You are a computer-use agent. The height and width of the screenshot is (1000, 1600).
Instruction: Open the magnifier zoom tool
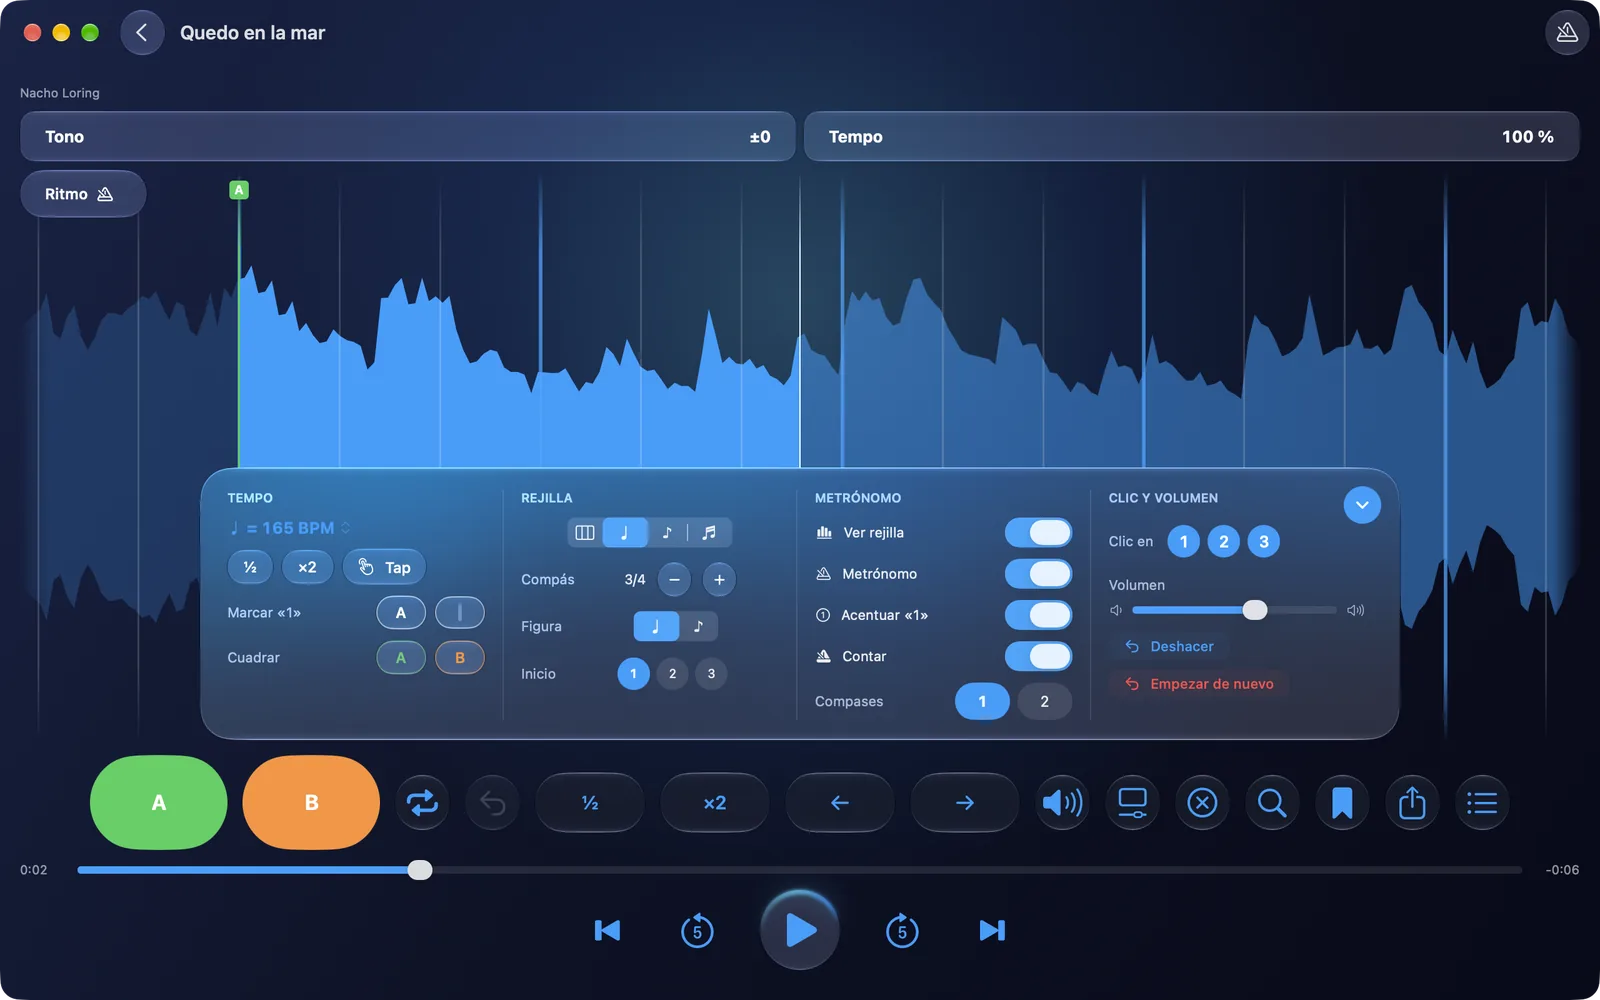click(x=1272, y=802)
